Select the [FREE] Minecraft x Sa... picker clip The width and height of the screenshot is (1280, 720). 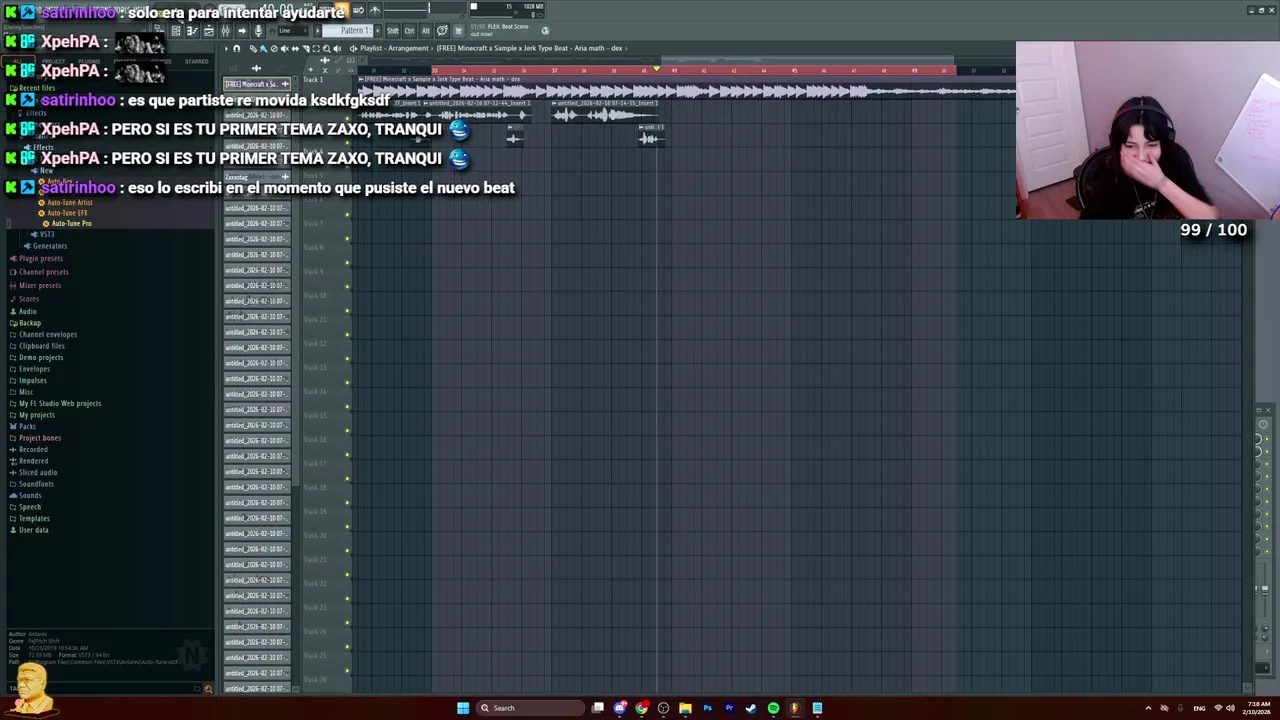pyautogui.click(x=257, y=84)
